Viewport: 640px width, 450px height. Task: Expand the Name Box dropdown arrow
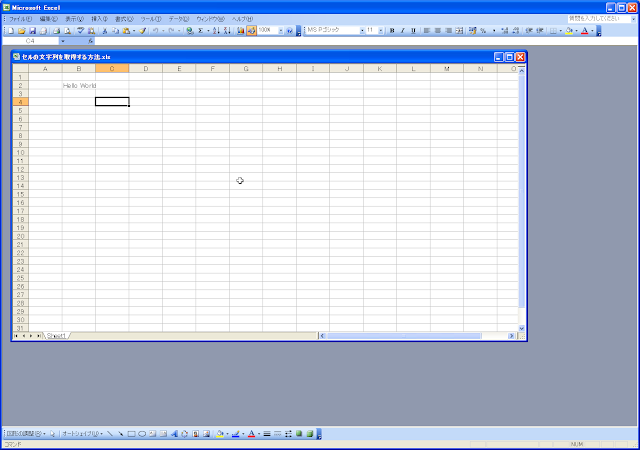pos(62,41)
